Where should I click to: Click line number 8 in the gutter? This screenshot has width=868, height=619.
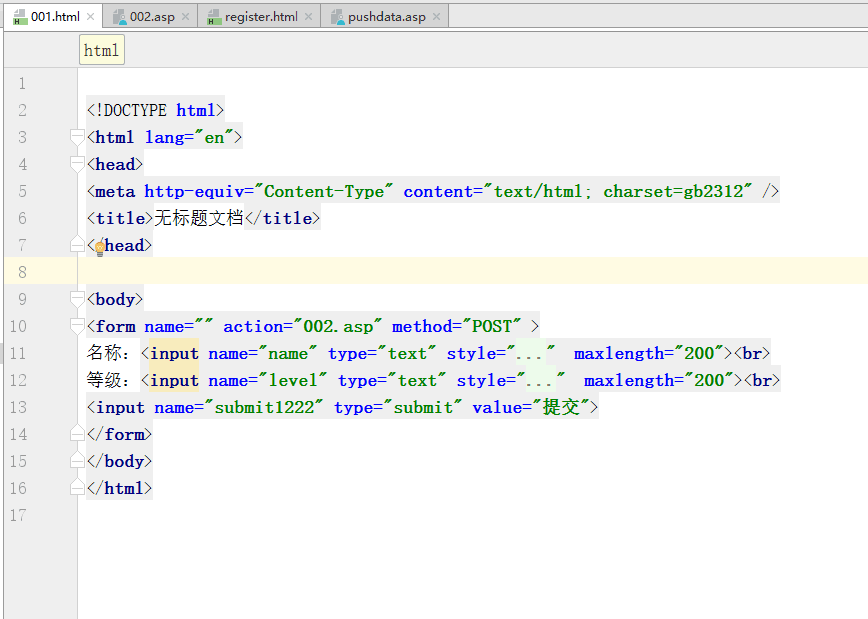22,272
